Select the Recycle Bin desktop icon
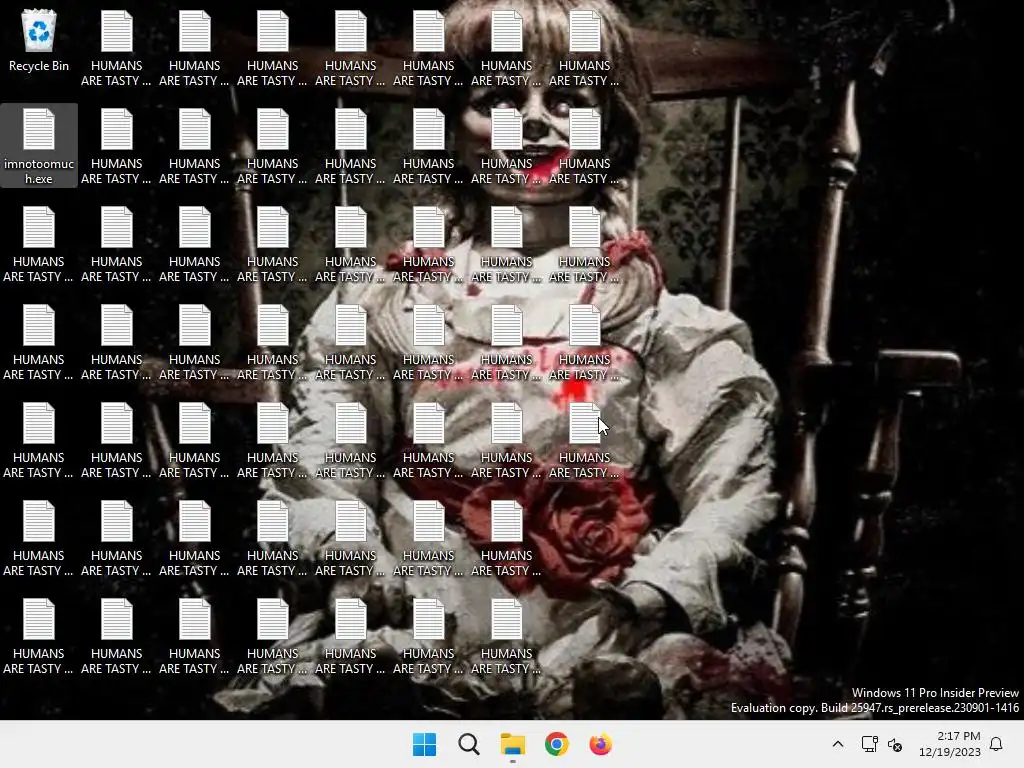This screenshot has height=768, width=1024. (x=39, y=40)
